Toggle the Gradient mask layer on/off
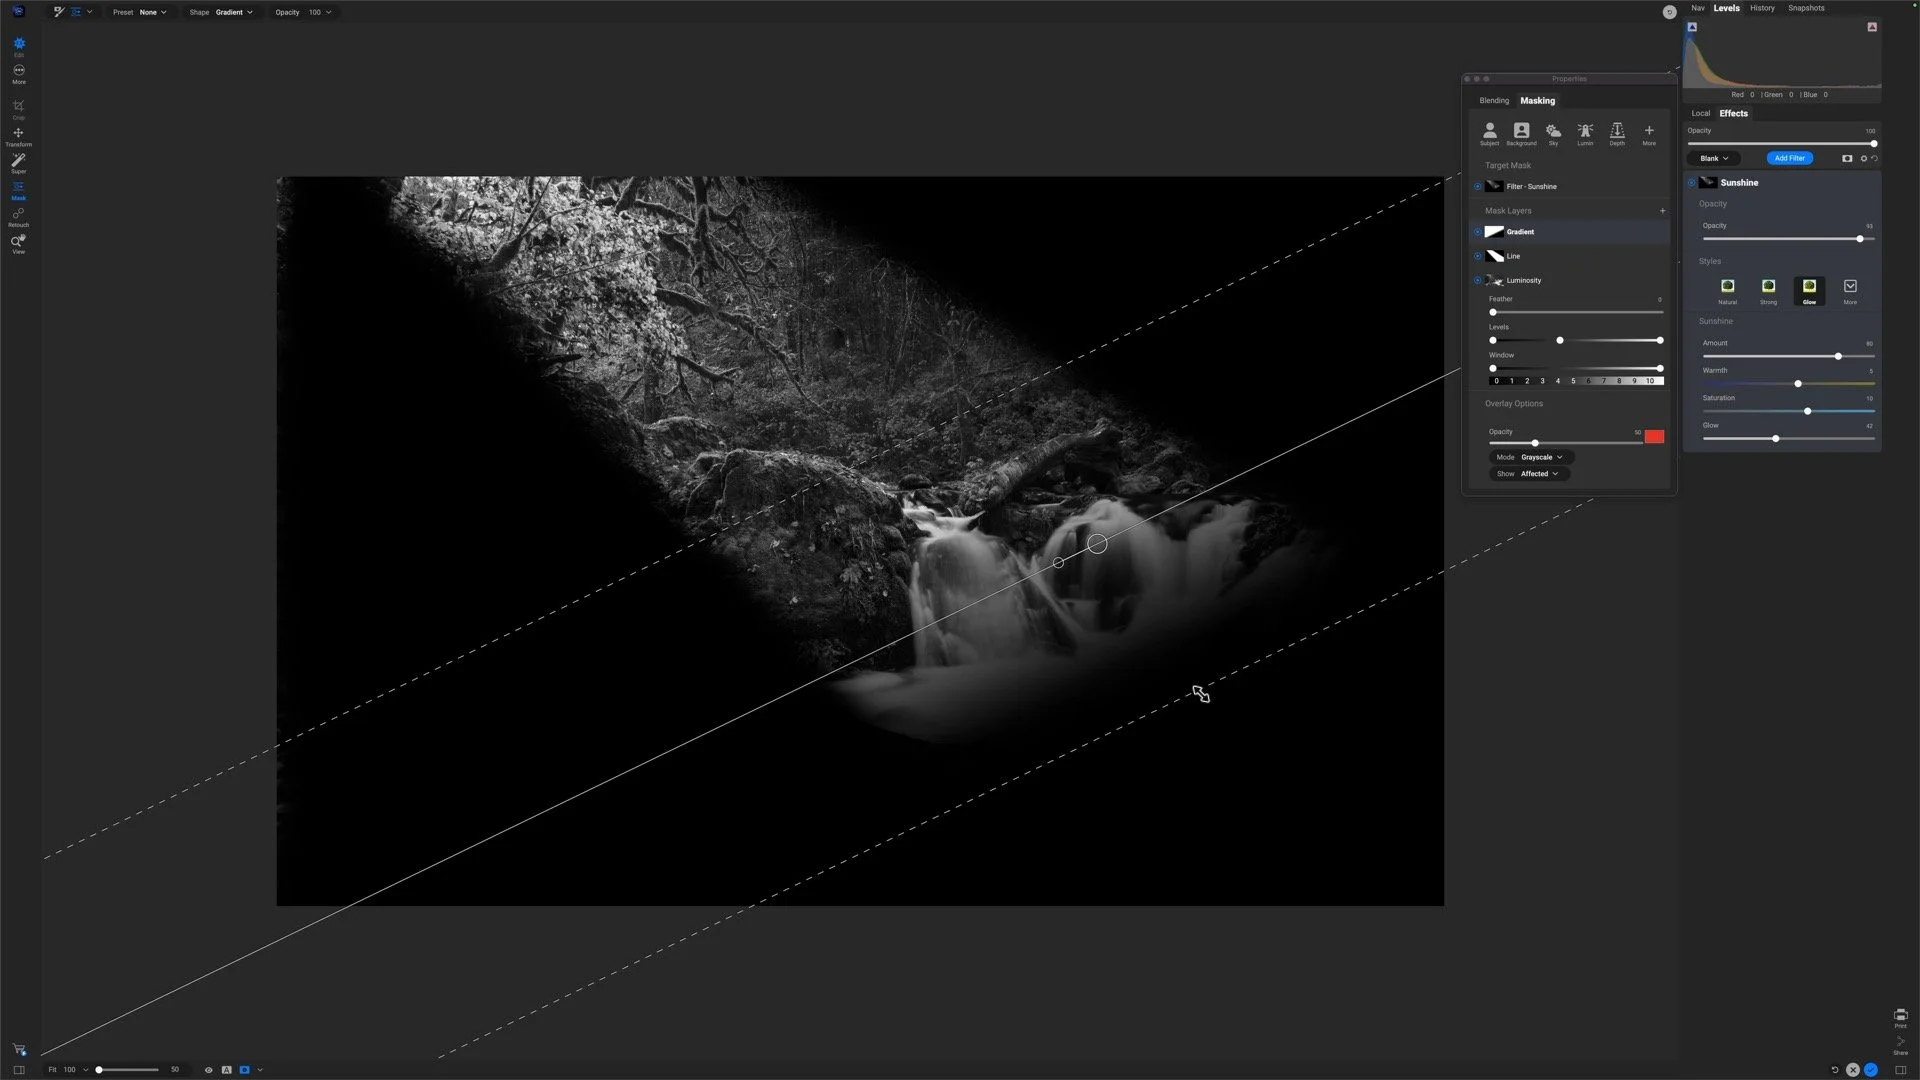 click(1478, 232)
